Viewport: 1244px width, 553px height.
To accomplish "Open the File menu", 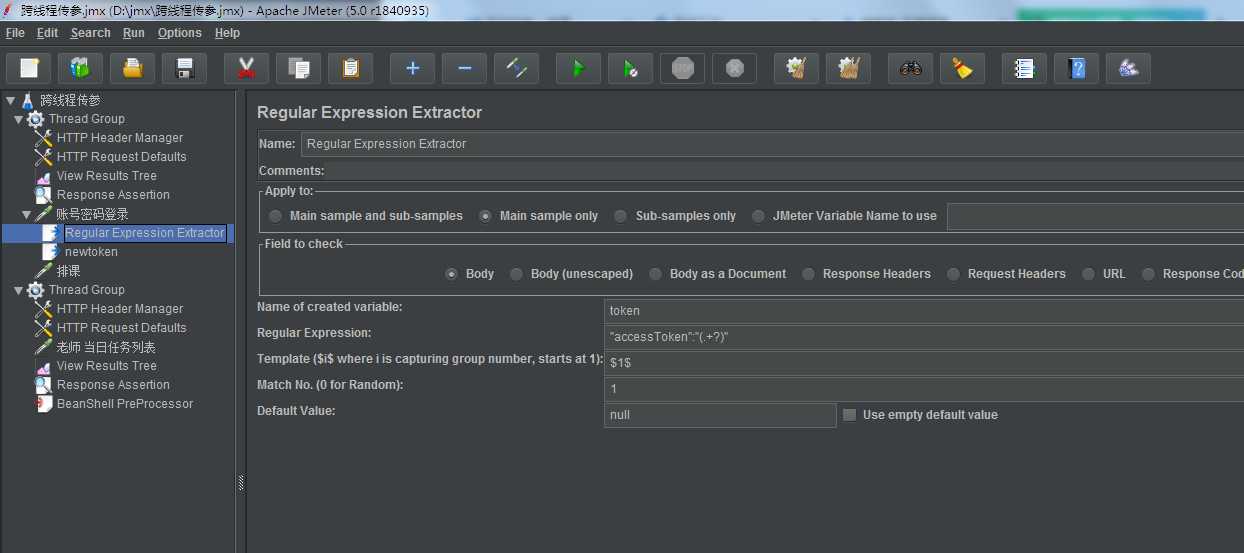I will tap(15, 33).
